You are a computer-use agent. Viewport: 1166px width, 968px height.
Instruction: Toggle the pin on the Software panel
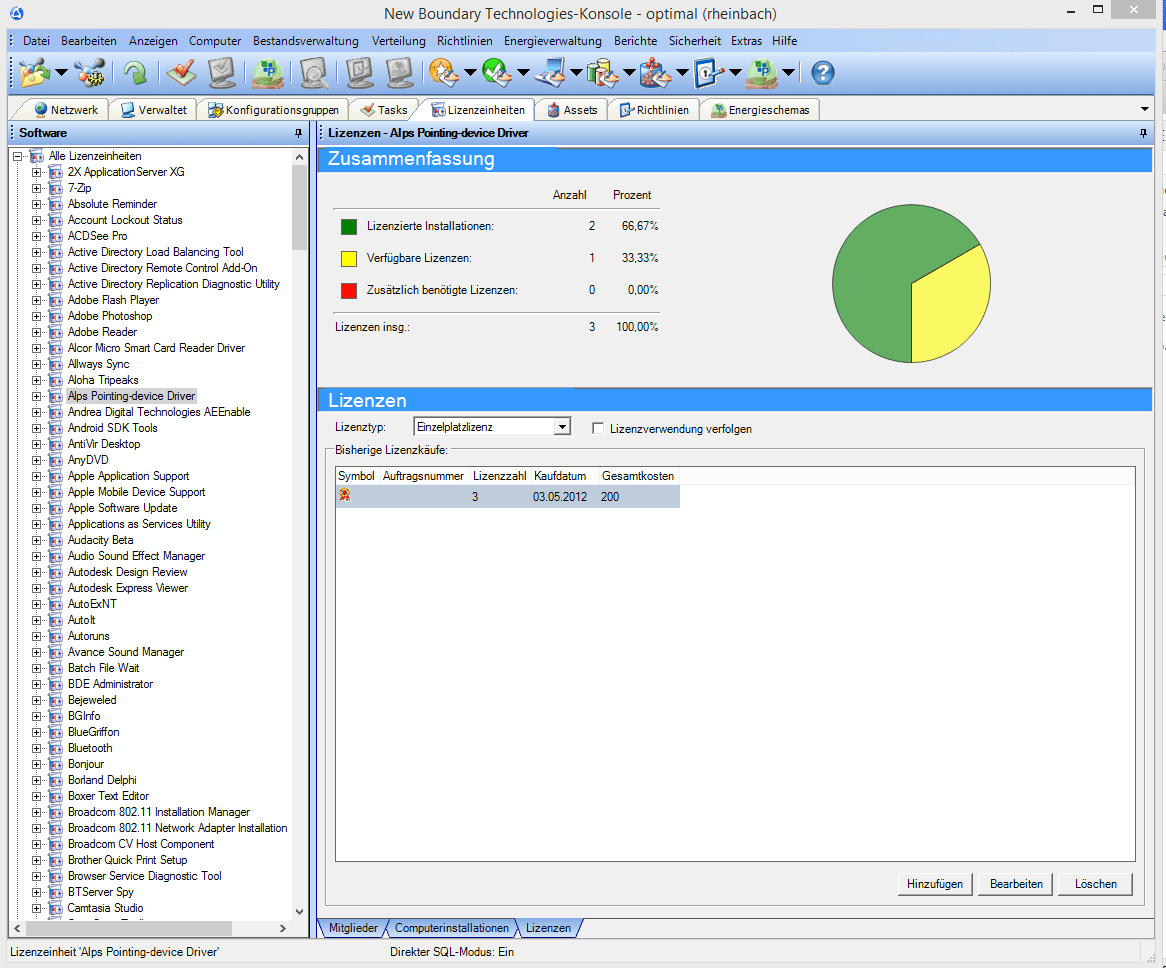tap(297, 132)
